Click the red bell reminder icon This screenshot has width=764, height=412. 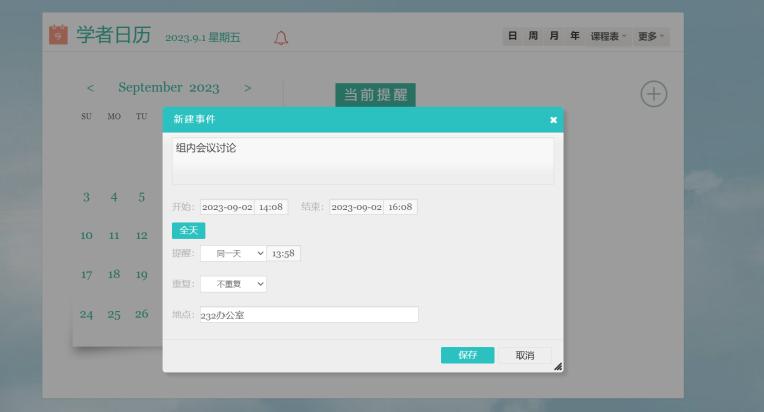[281, 38]
